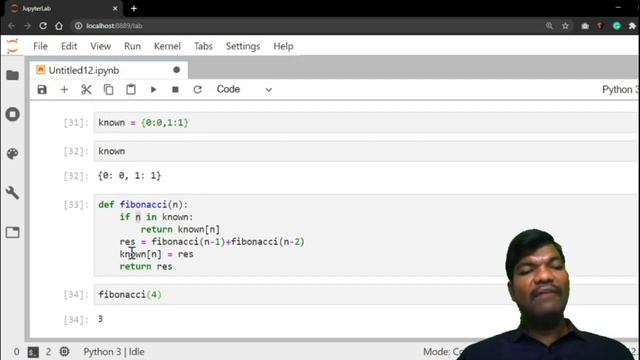Click input cell 32 containing known
This screenshot has height=360, width=640.
click(365, 151)
